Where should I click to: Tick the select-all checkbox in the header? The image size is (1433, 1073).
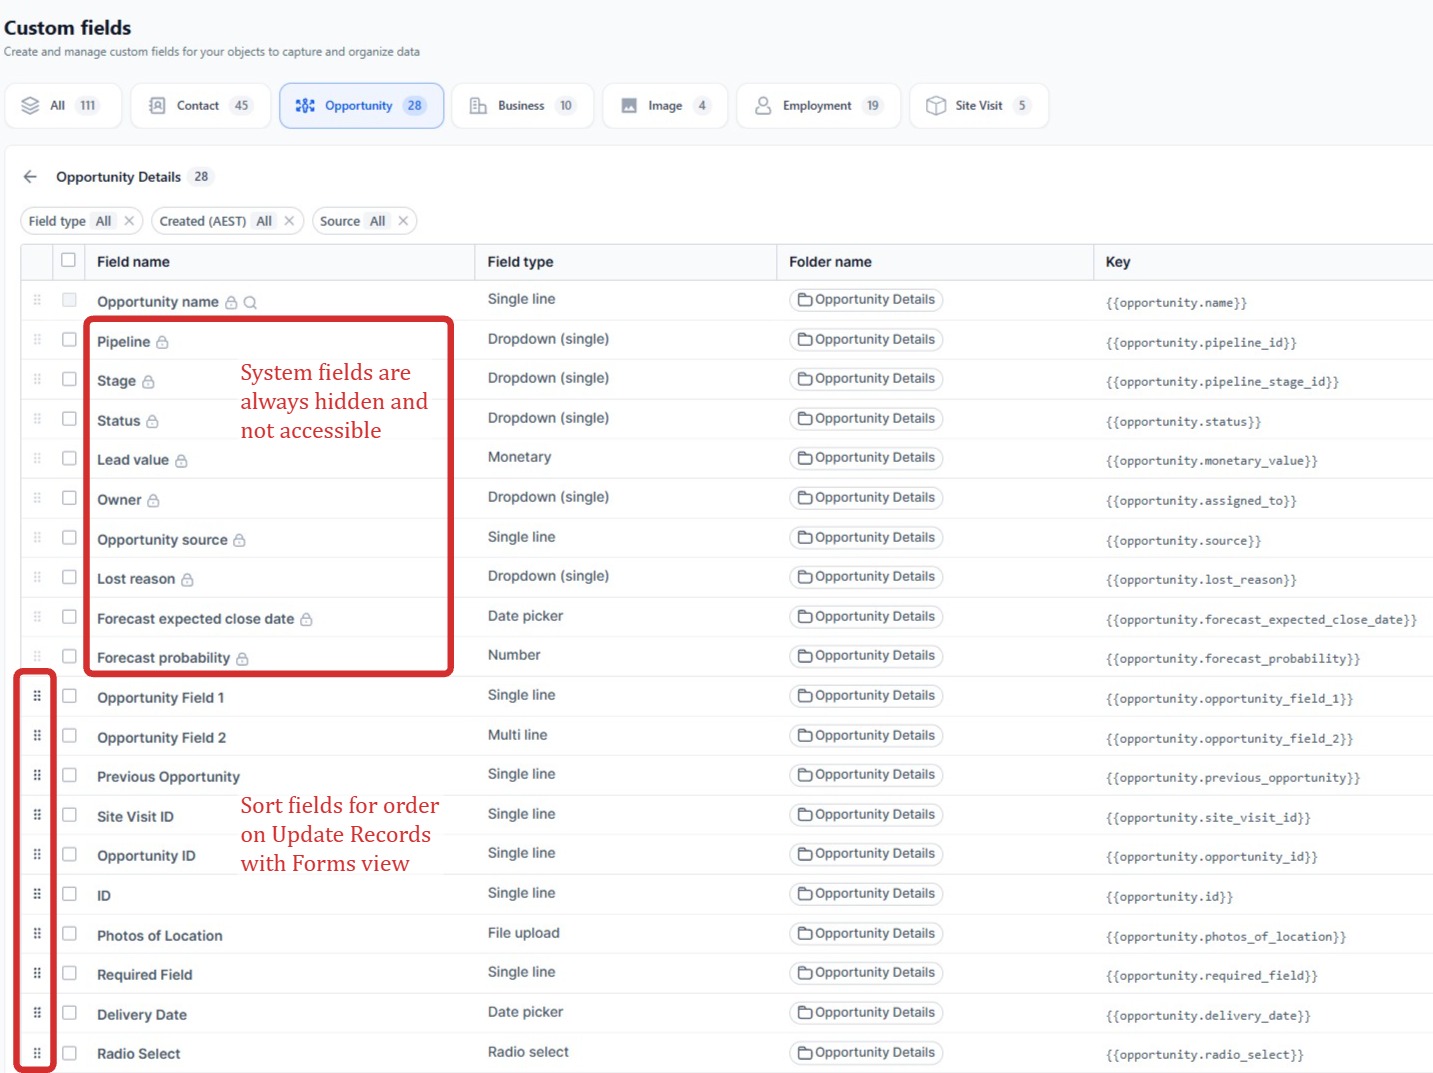pyautogui.click(x=68, y=260)
